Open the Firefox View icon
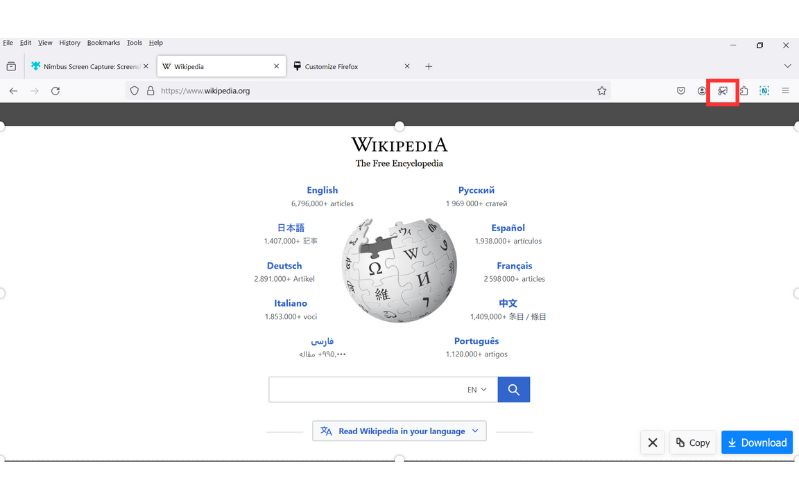The height and width of the screenshot is (500, 799). [11, 66]
